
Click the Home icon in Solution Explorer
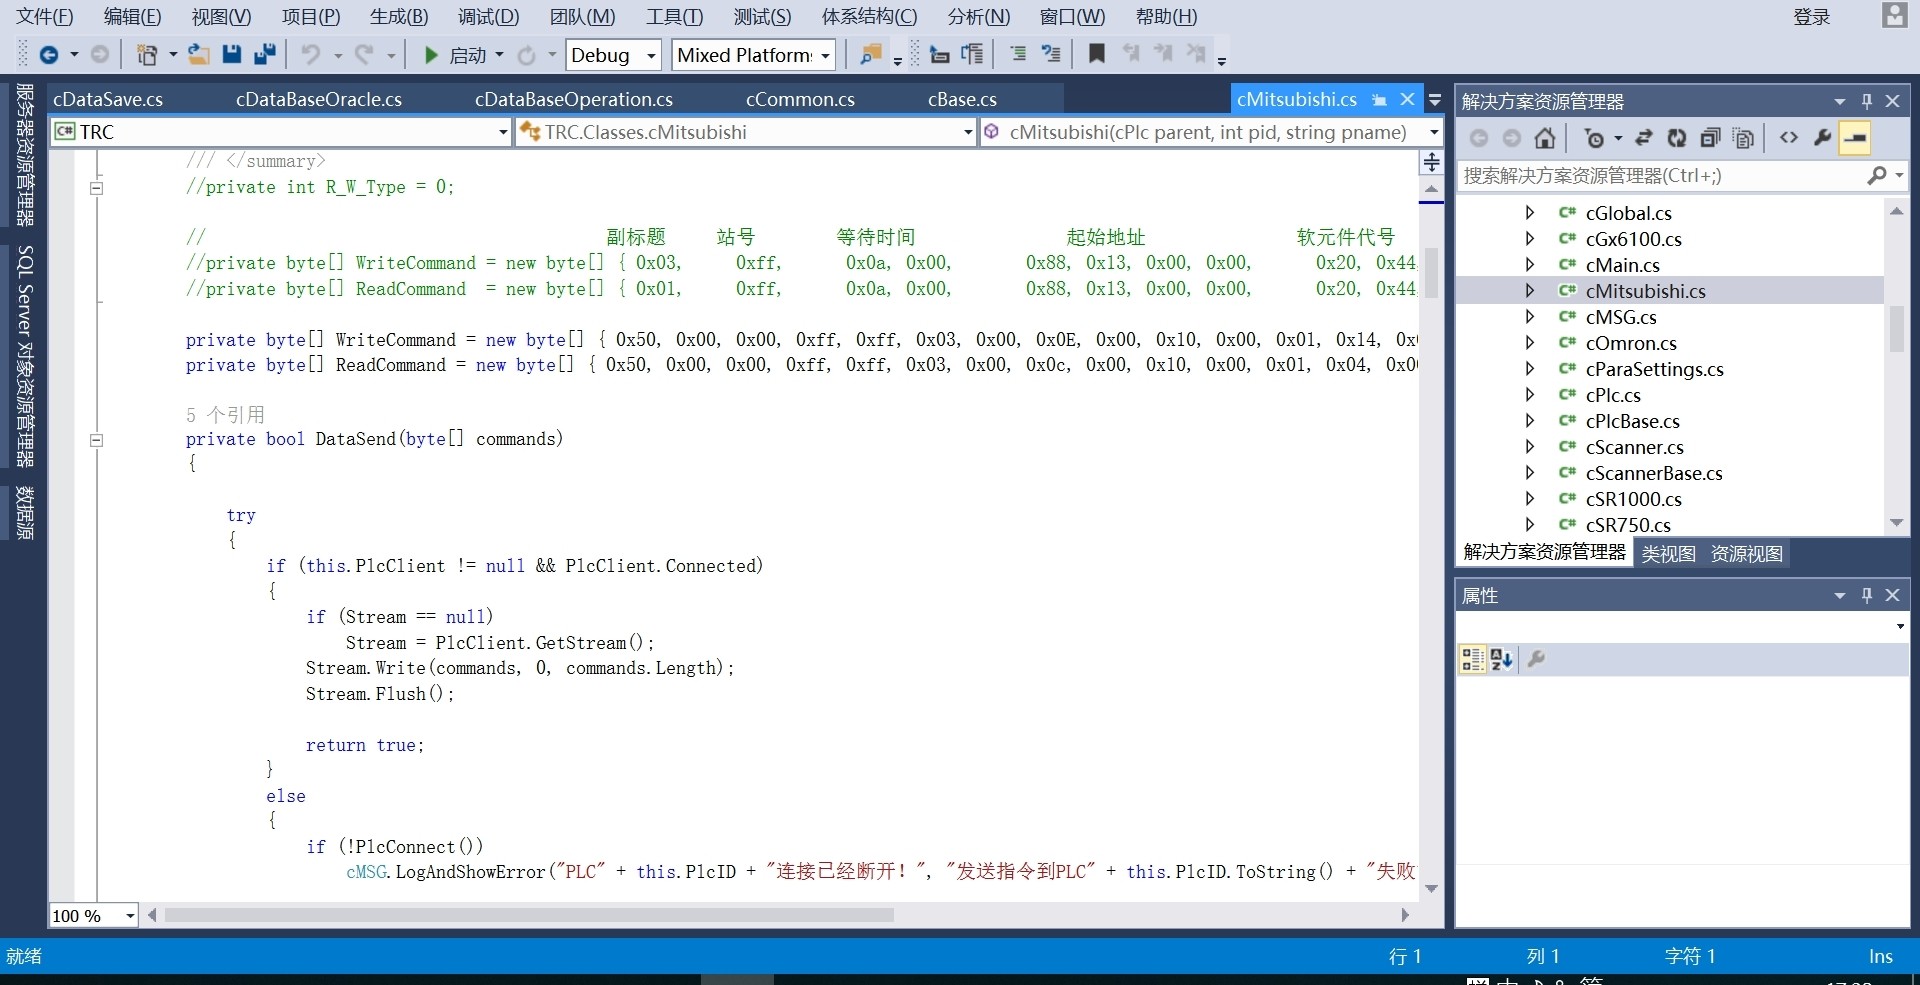point(1545,138)
